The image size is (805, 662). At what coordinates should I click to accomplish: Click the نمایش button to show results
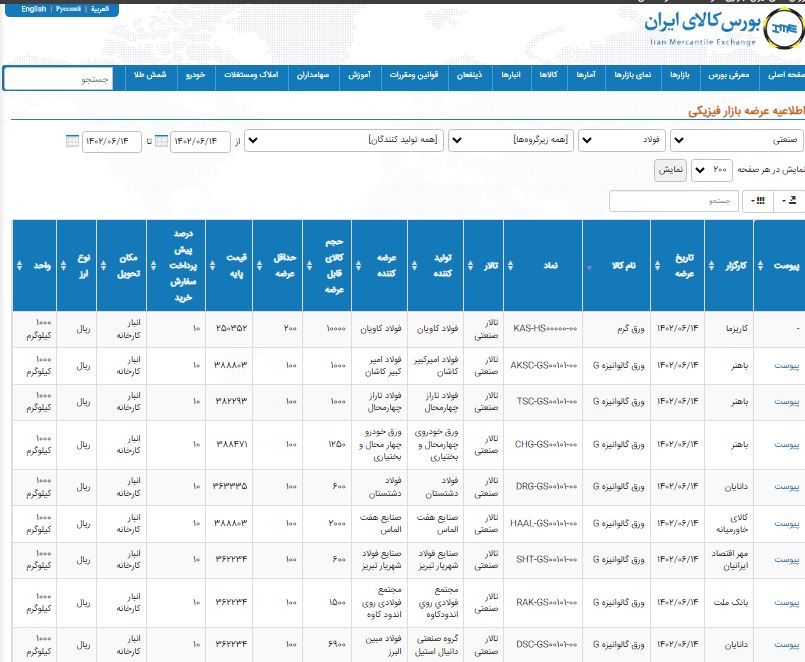click(x=670, y=170)
